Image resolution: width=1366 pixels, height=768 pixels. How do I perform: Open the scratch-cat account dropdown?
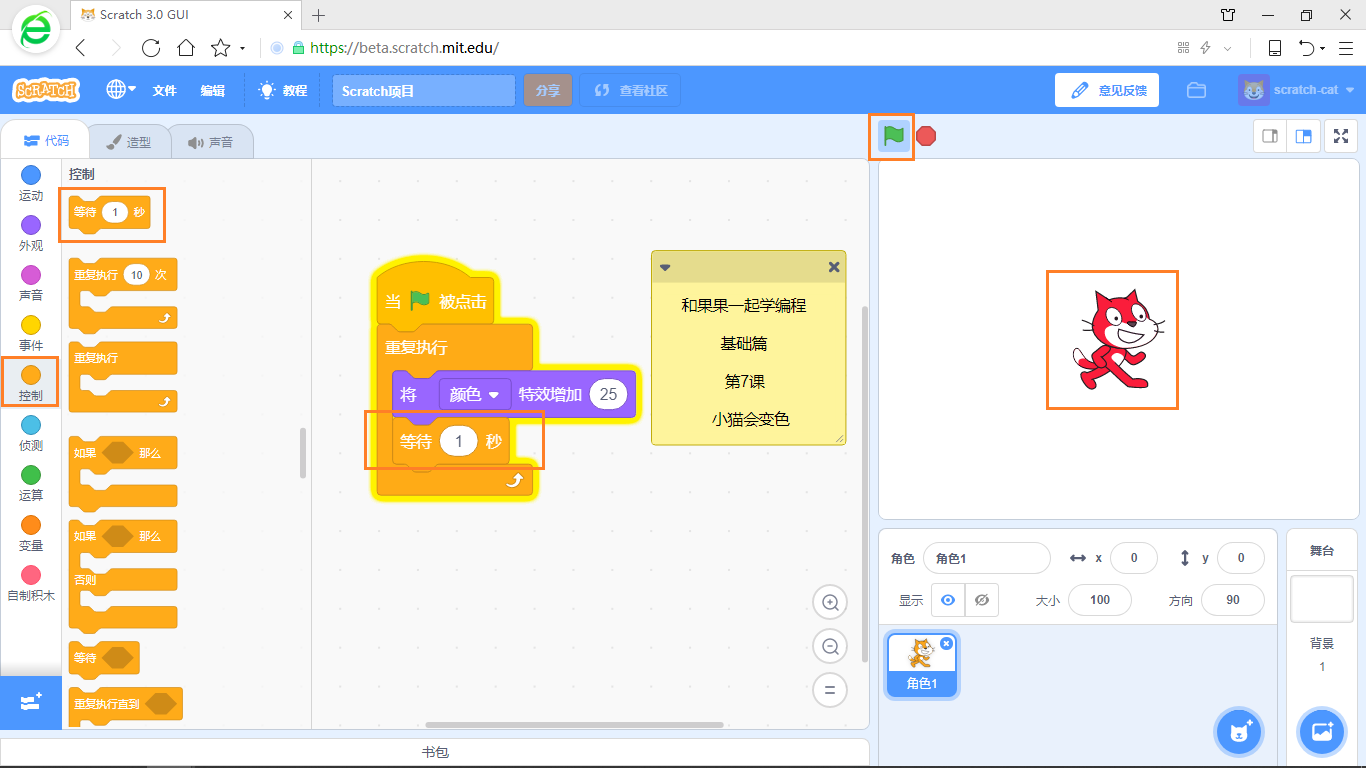tap(1297, 90)
